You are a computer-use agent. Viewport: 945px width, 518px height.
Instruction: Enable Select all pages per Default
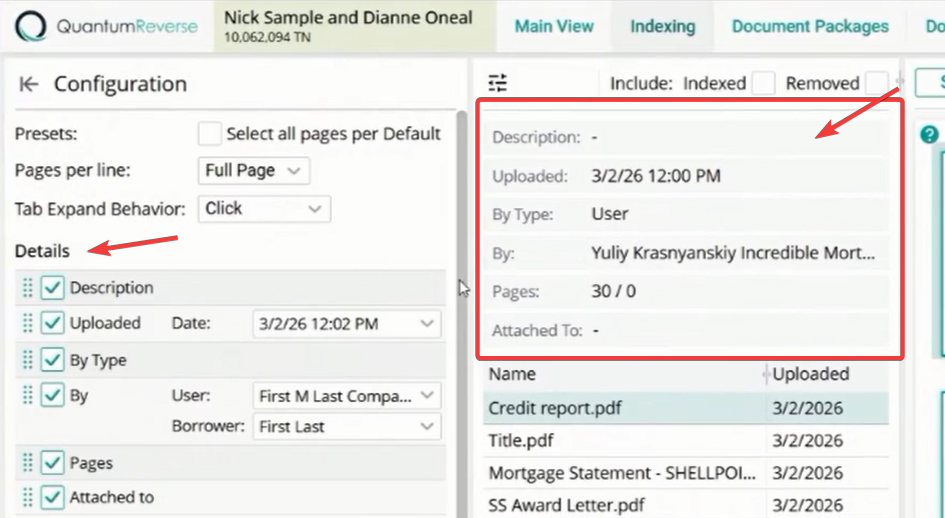209,133
